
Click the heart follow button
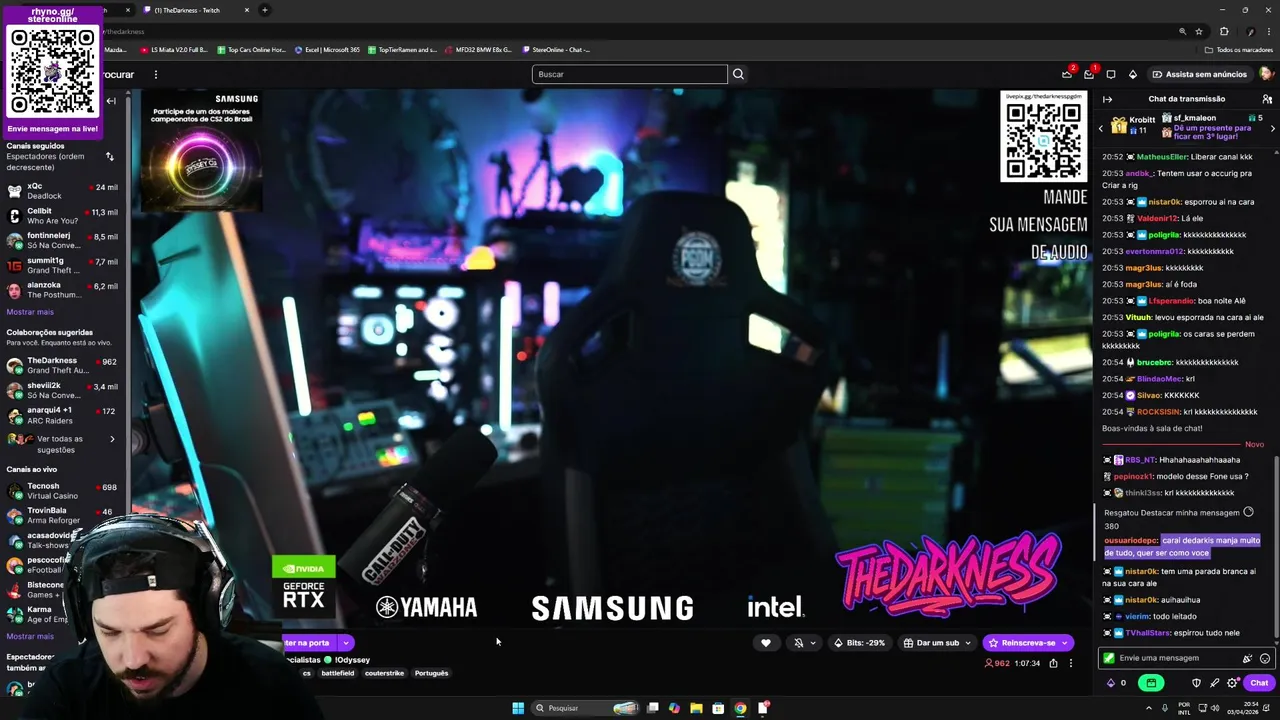[766, 643]
